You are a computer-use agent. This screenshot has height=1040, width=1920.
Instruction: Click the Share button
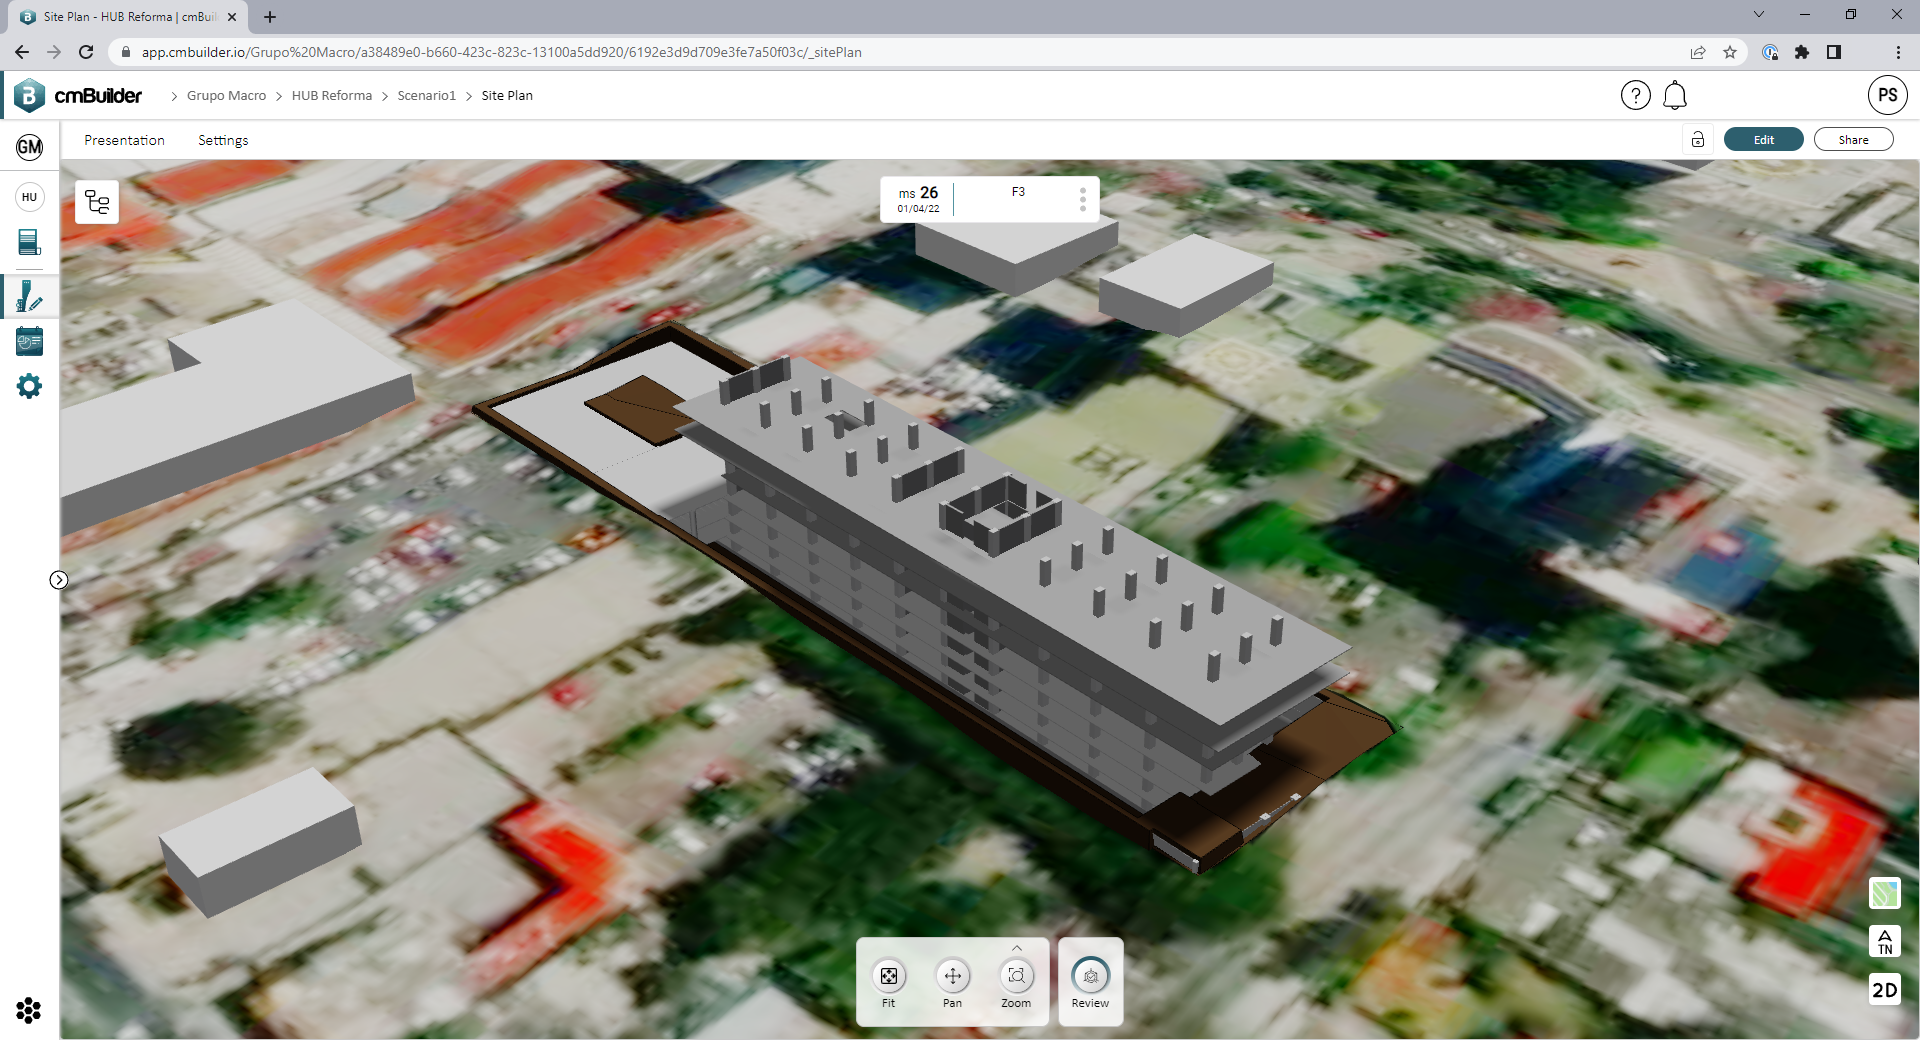(x=1853, y=140)
